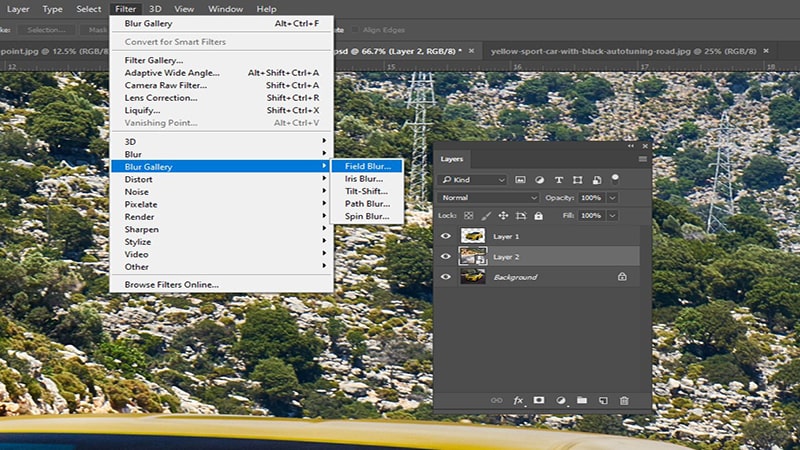Click Lock image pixels brush icon
Viewport: 800px width, 450px height.
(486, 216)
